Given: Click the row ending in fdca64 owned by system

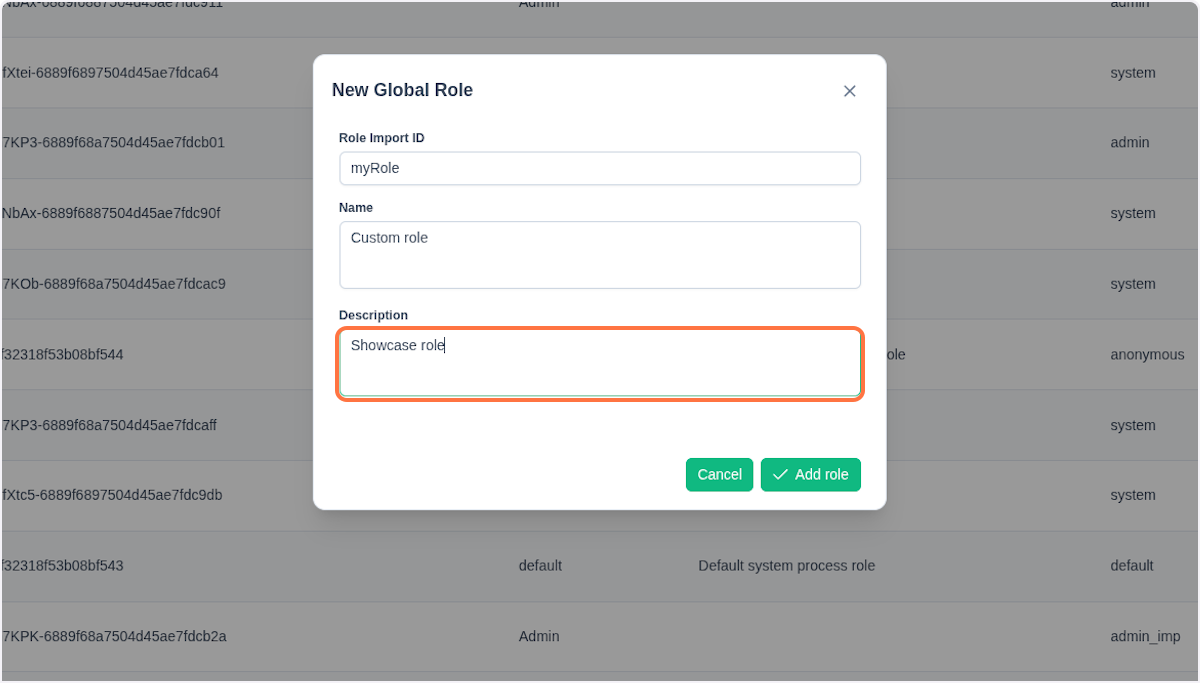Looking at the screenshot, I should (150, 73).
